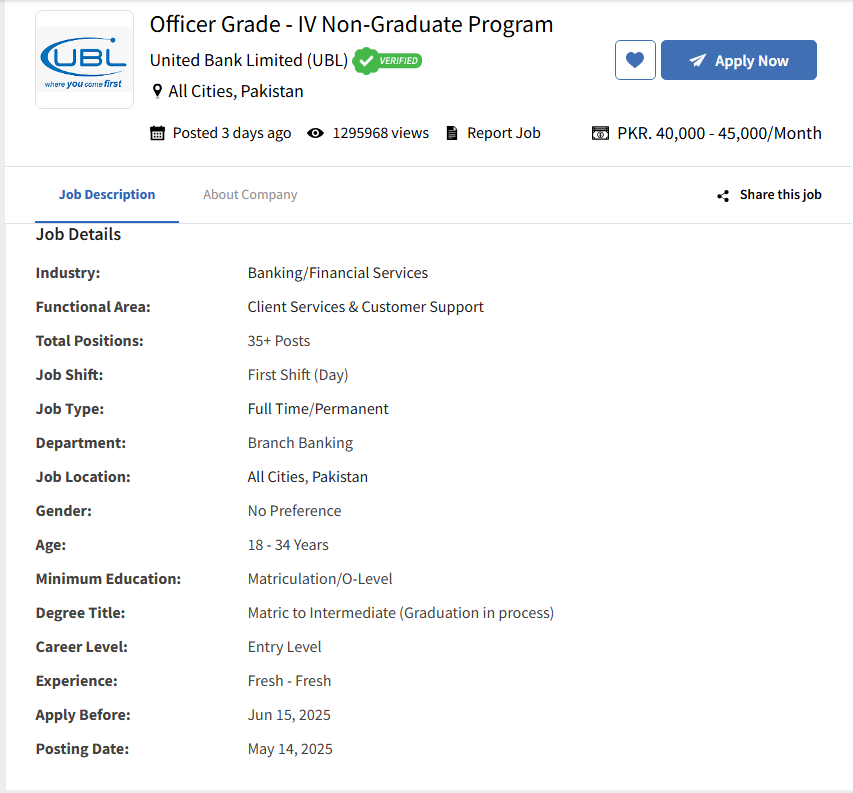Click 'Matric to Intermediate (Graduation in process)'
Viewport: 853px width, 793px height.
click(401, 612)
